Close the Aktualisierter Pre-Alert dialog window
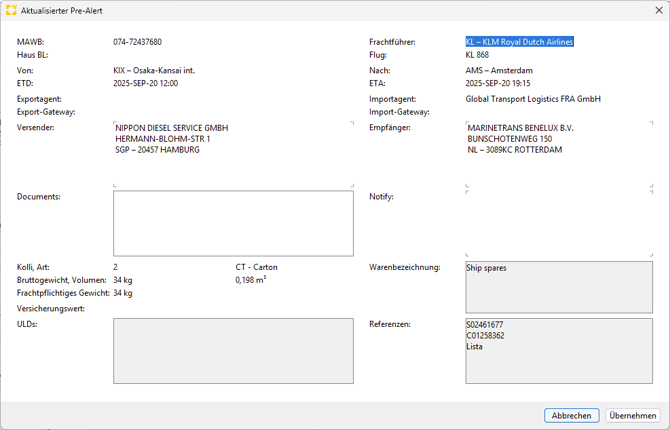Image resolution: width=670 pixels, height=430 pixels. click(658, 10)
